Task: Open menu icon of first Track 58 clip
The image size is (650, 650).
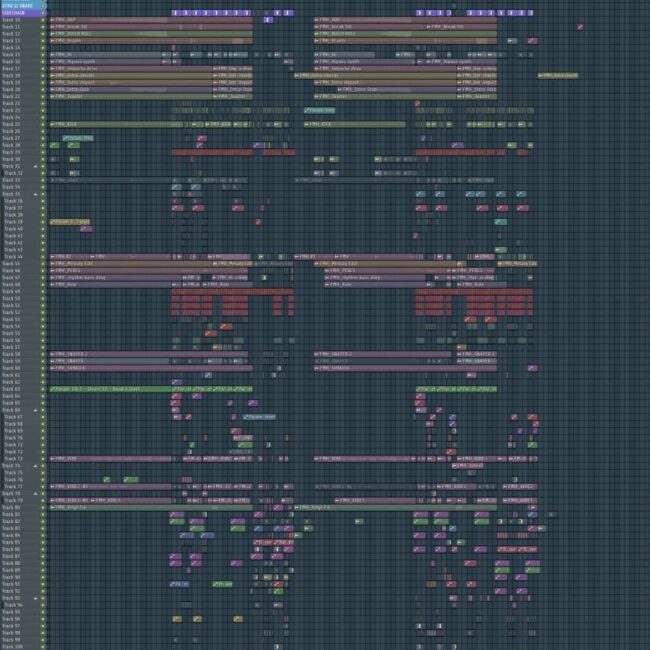Action: point(53,354)
